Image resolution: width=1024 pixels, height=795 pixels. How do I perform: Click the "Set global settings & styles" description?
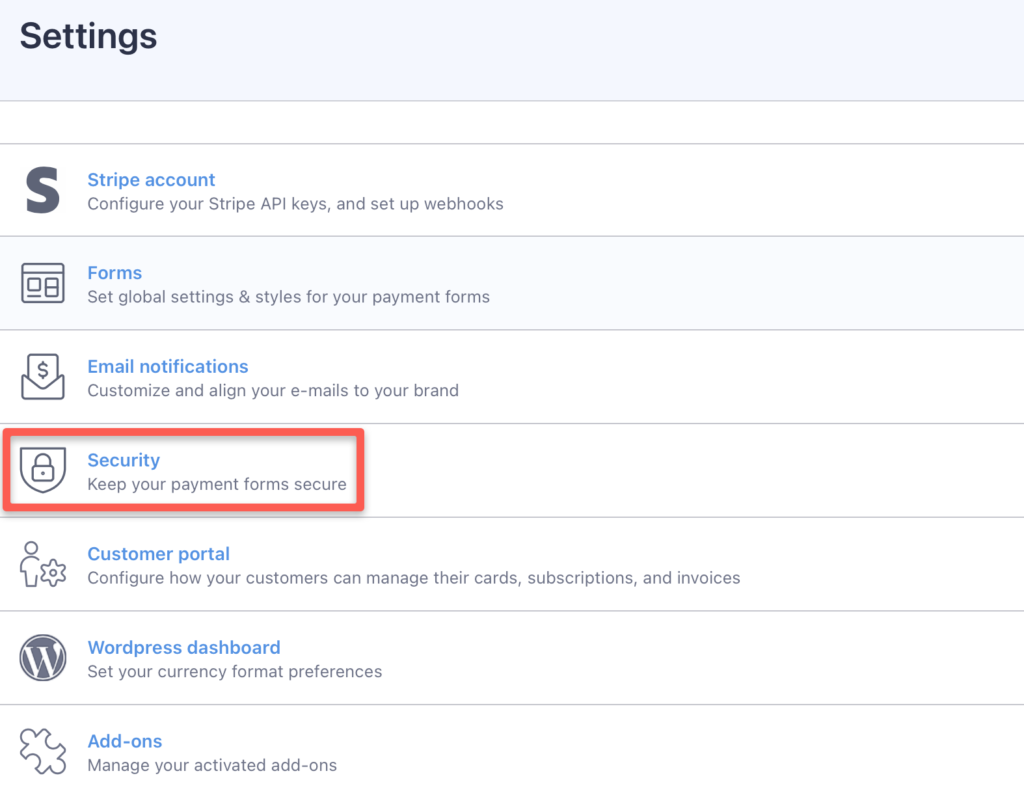coord(289,296)
